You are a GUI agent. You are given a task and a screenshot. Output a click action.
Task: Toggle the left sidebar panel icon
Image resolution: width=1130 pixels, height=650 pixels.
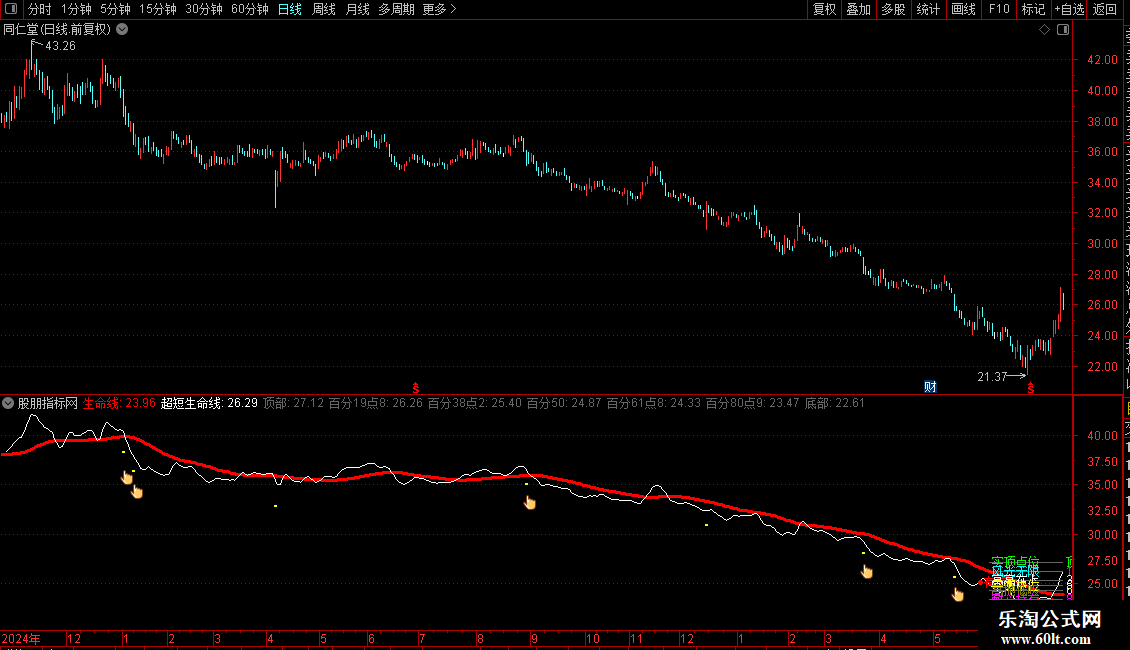tap(11, 9)
